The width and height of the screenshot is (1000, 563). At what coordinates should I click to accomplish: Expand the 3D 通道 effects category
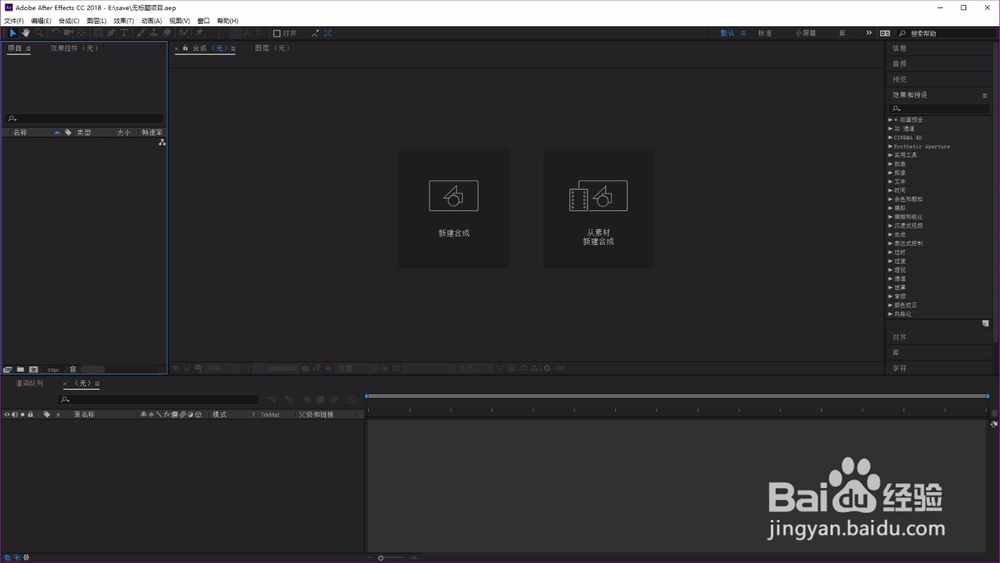click(x=890, y=129)
